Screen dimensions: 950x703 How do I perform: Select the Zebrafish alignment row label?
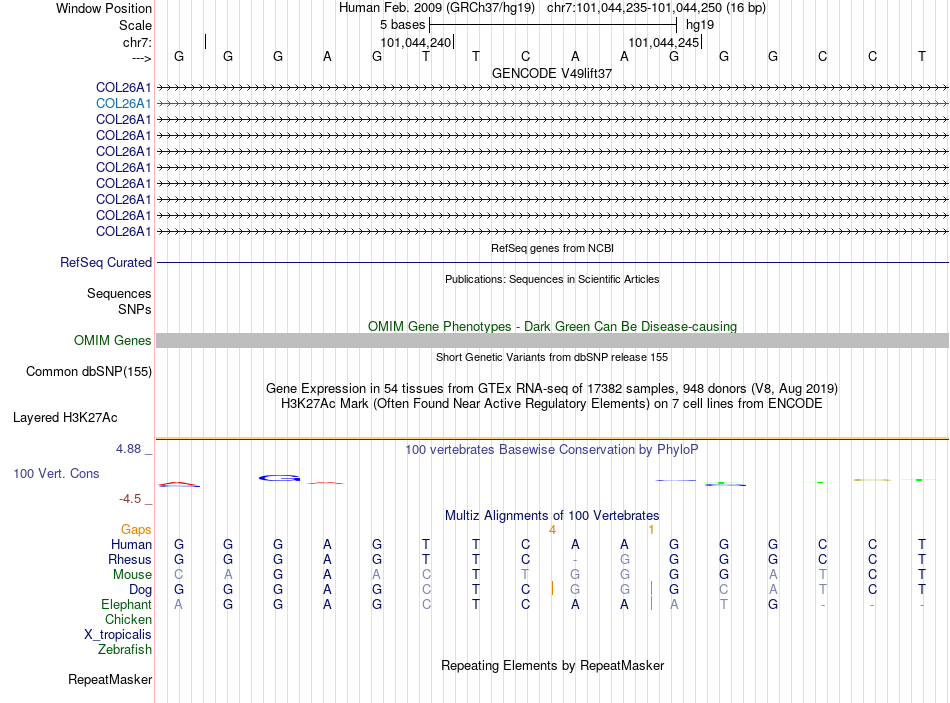click(125, 650)
